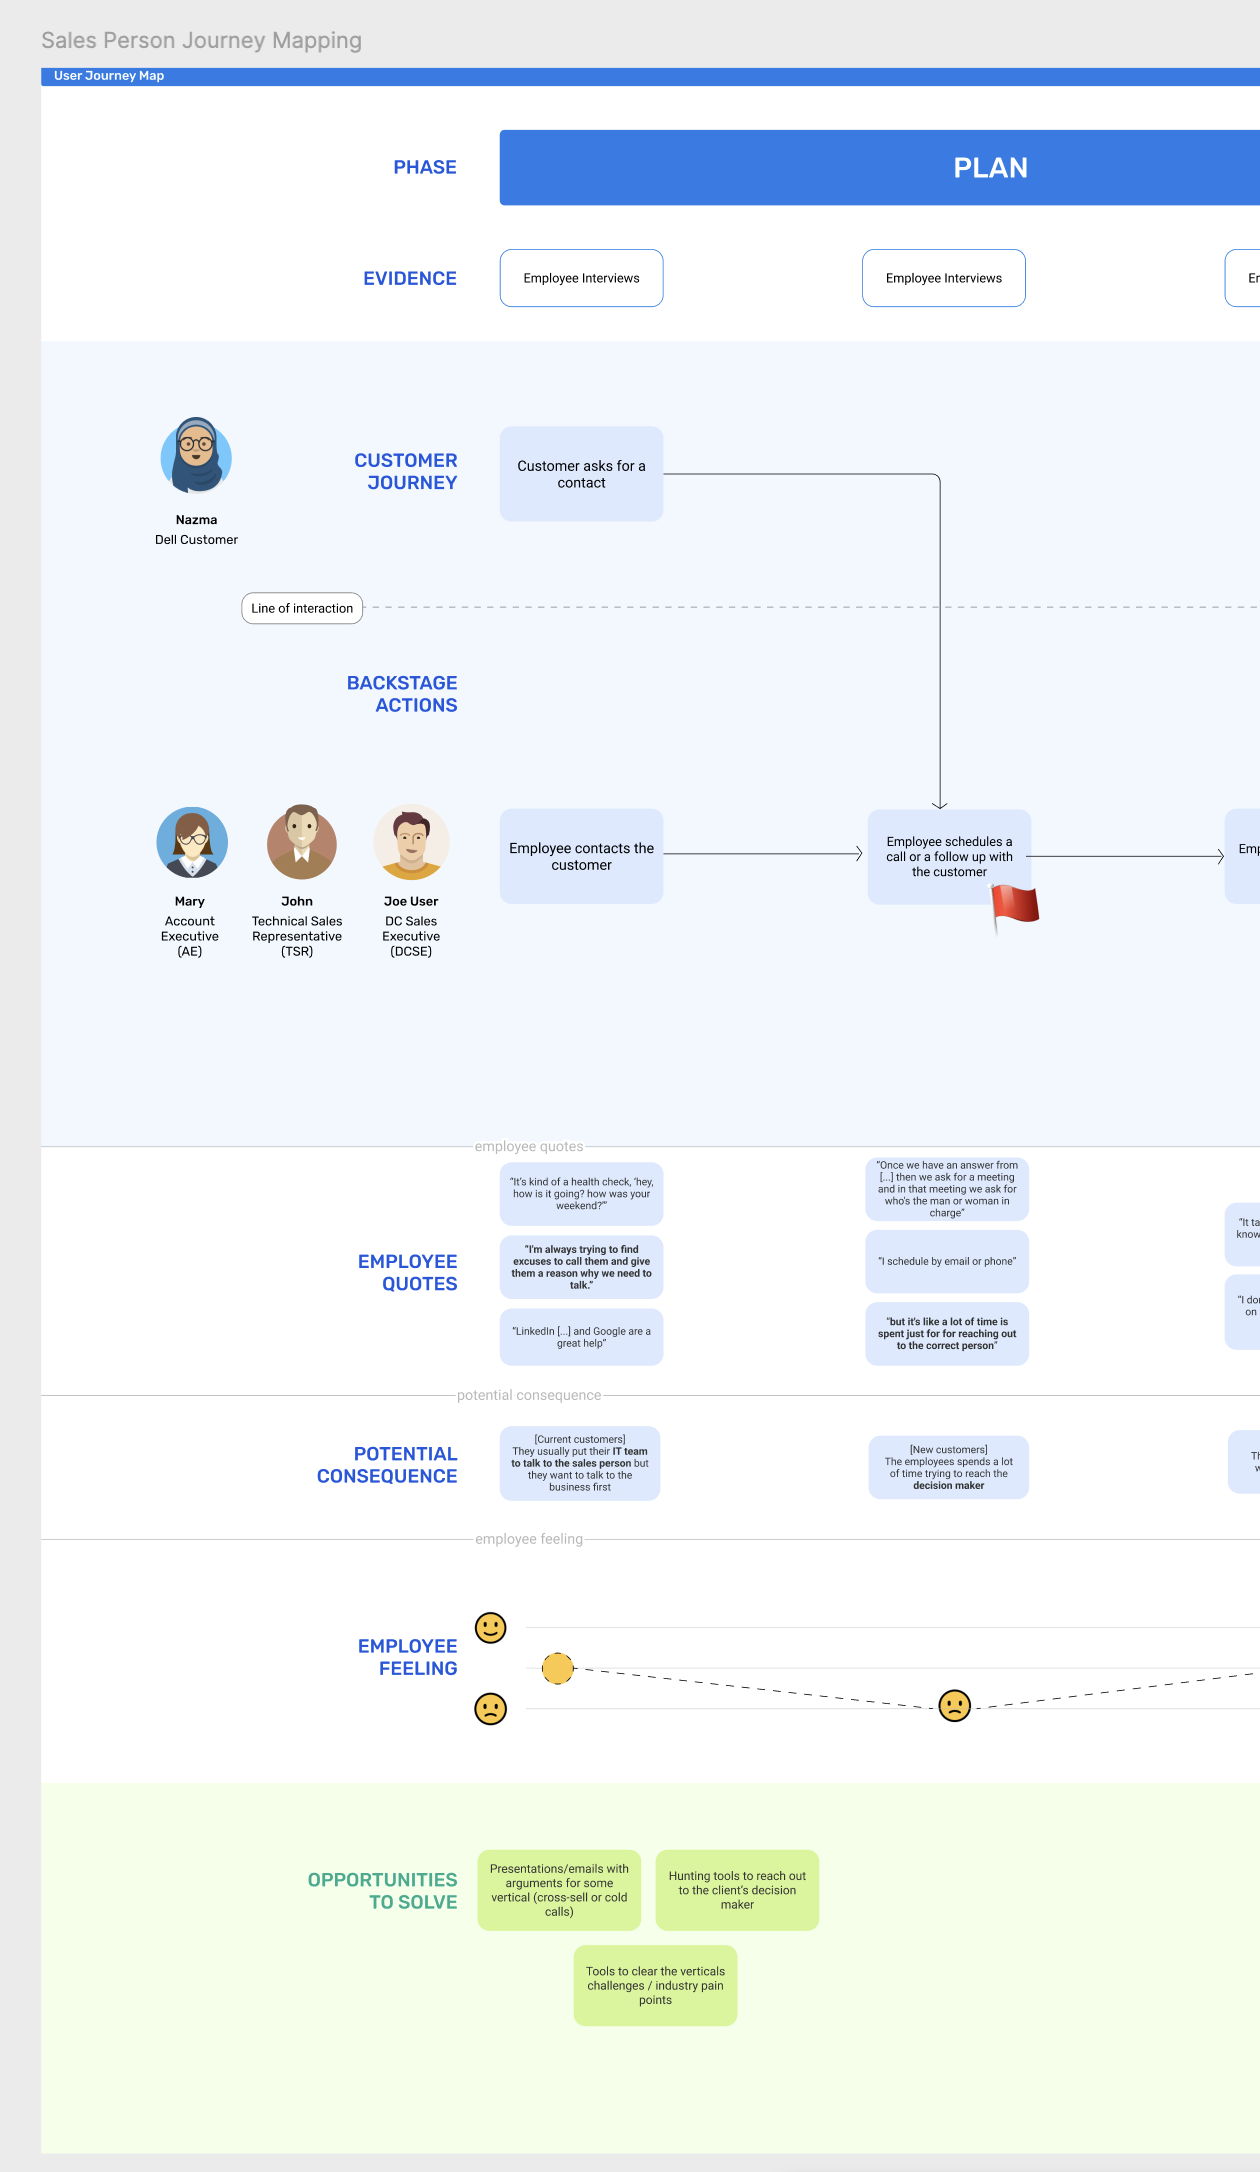Click the User Journey Map frame label
The image size is (1260, 2172).
[109, 76]
